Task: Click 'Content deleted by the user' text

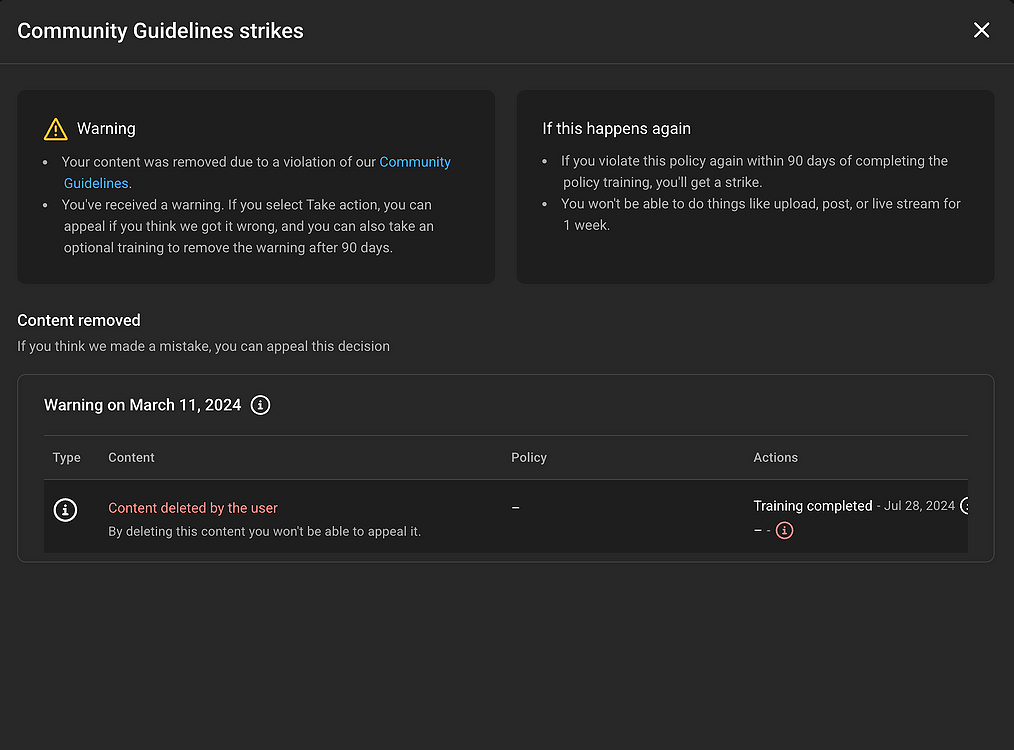Action: (x=193, y=508)
